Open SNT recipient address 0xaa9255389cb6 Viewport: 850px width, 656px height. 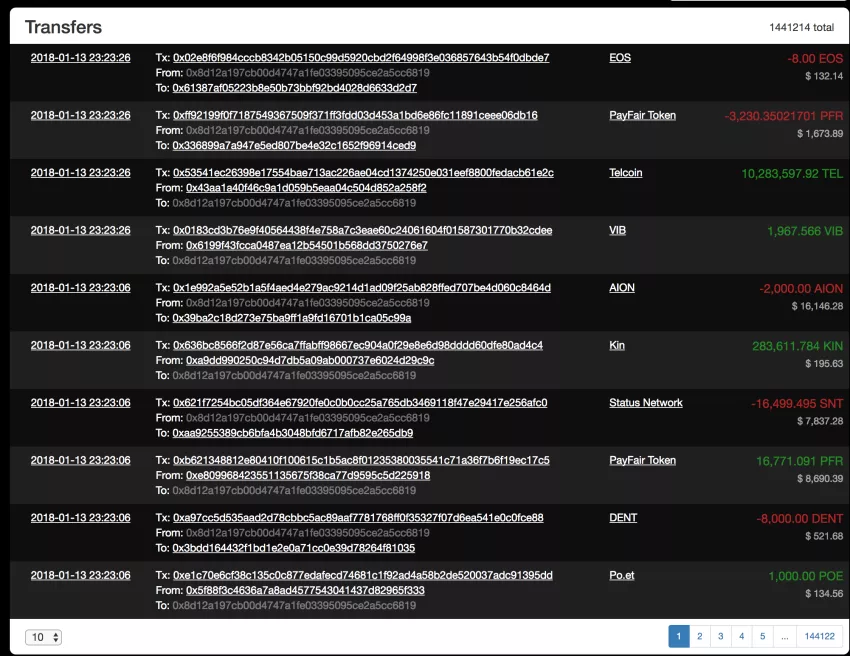[293, 432]
